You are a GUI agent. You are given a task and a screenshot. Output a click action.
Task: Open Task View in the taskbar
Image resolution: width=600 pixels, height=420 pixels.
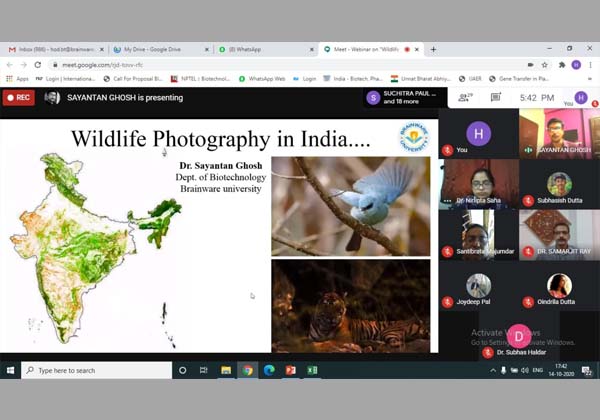(204, 370)
